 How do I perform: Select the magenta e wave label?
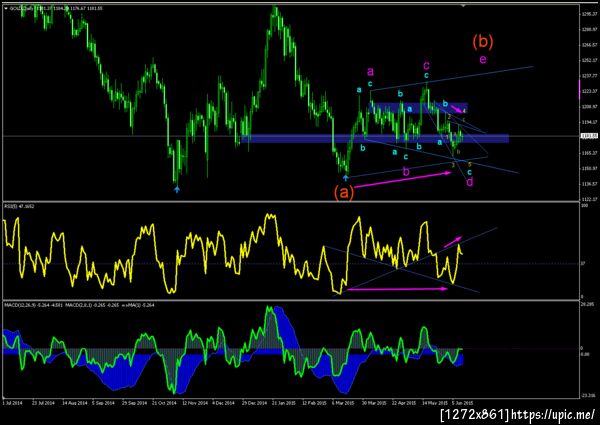pos(483,59)
